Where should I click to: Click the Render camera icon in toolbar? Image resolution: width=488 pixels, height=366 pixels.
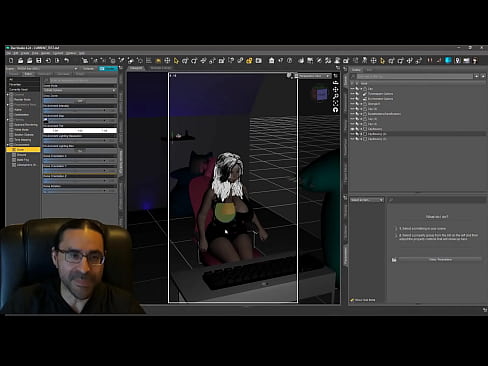(x=259, y=60)
